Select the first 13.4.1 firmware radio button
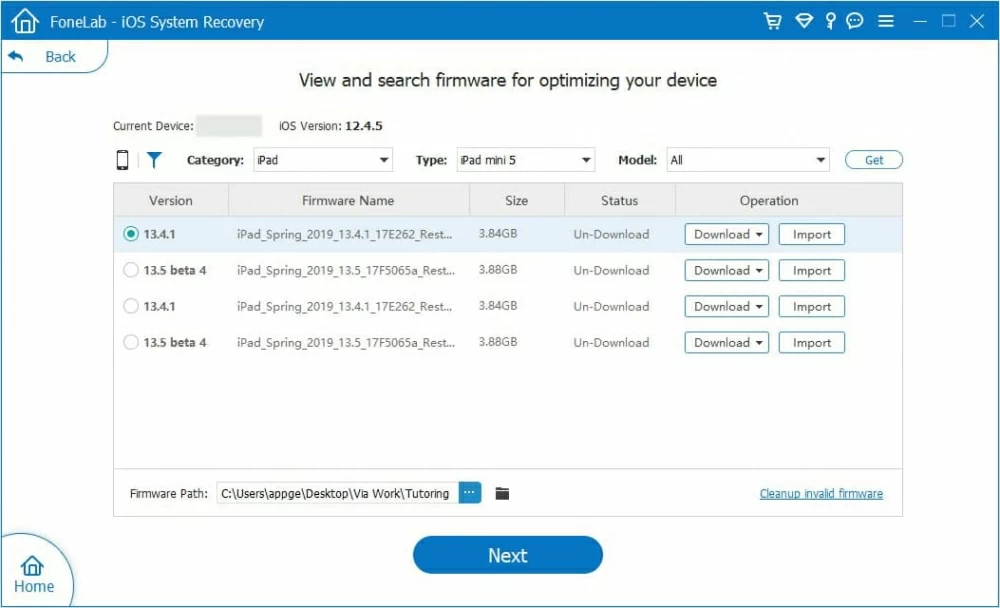Screen dimensions: 1000x608 pyautogui.click(x=131, y=234)
